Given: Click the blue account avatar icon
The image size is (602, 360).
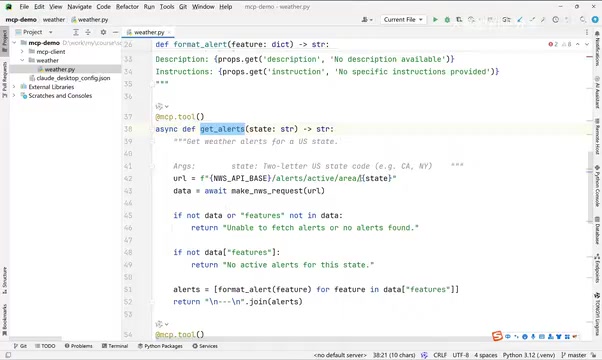Looking at the screenshot, I should (595, 20).
